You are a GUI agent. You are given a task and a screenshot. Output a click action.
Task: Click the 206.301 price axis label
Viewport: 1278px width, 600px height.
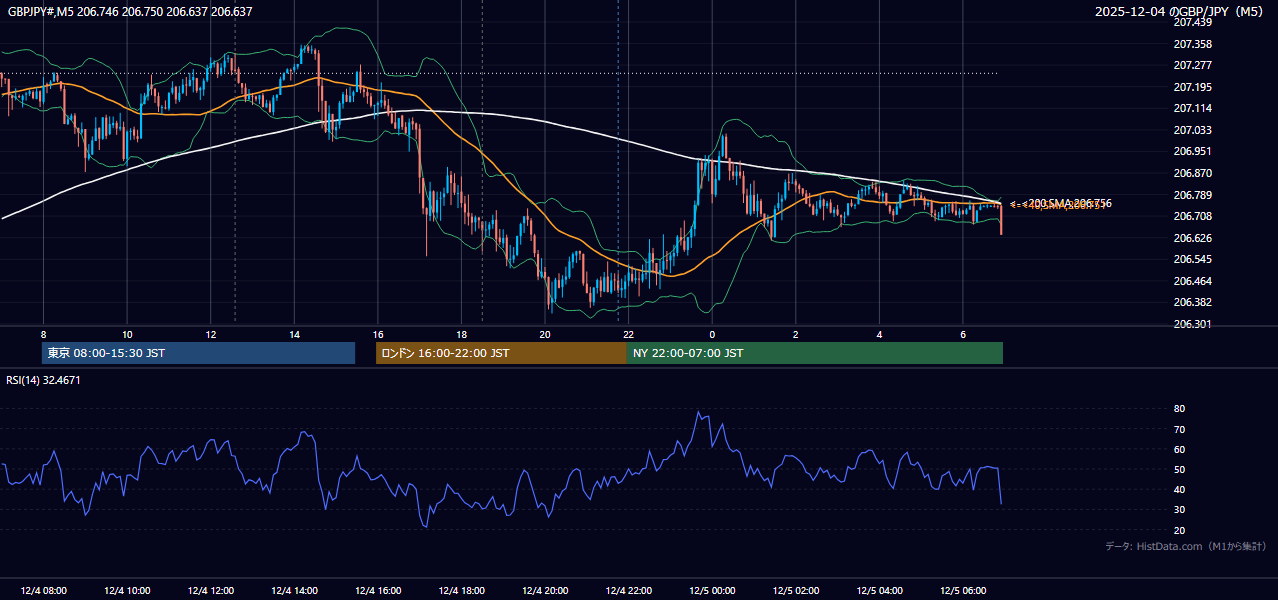1192,324
